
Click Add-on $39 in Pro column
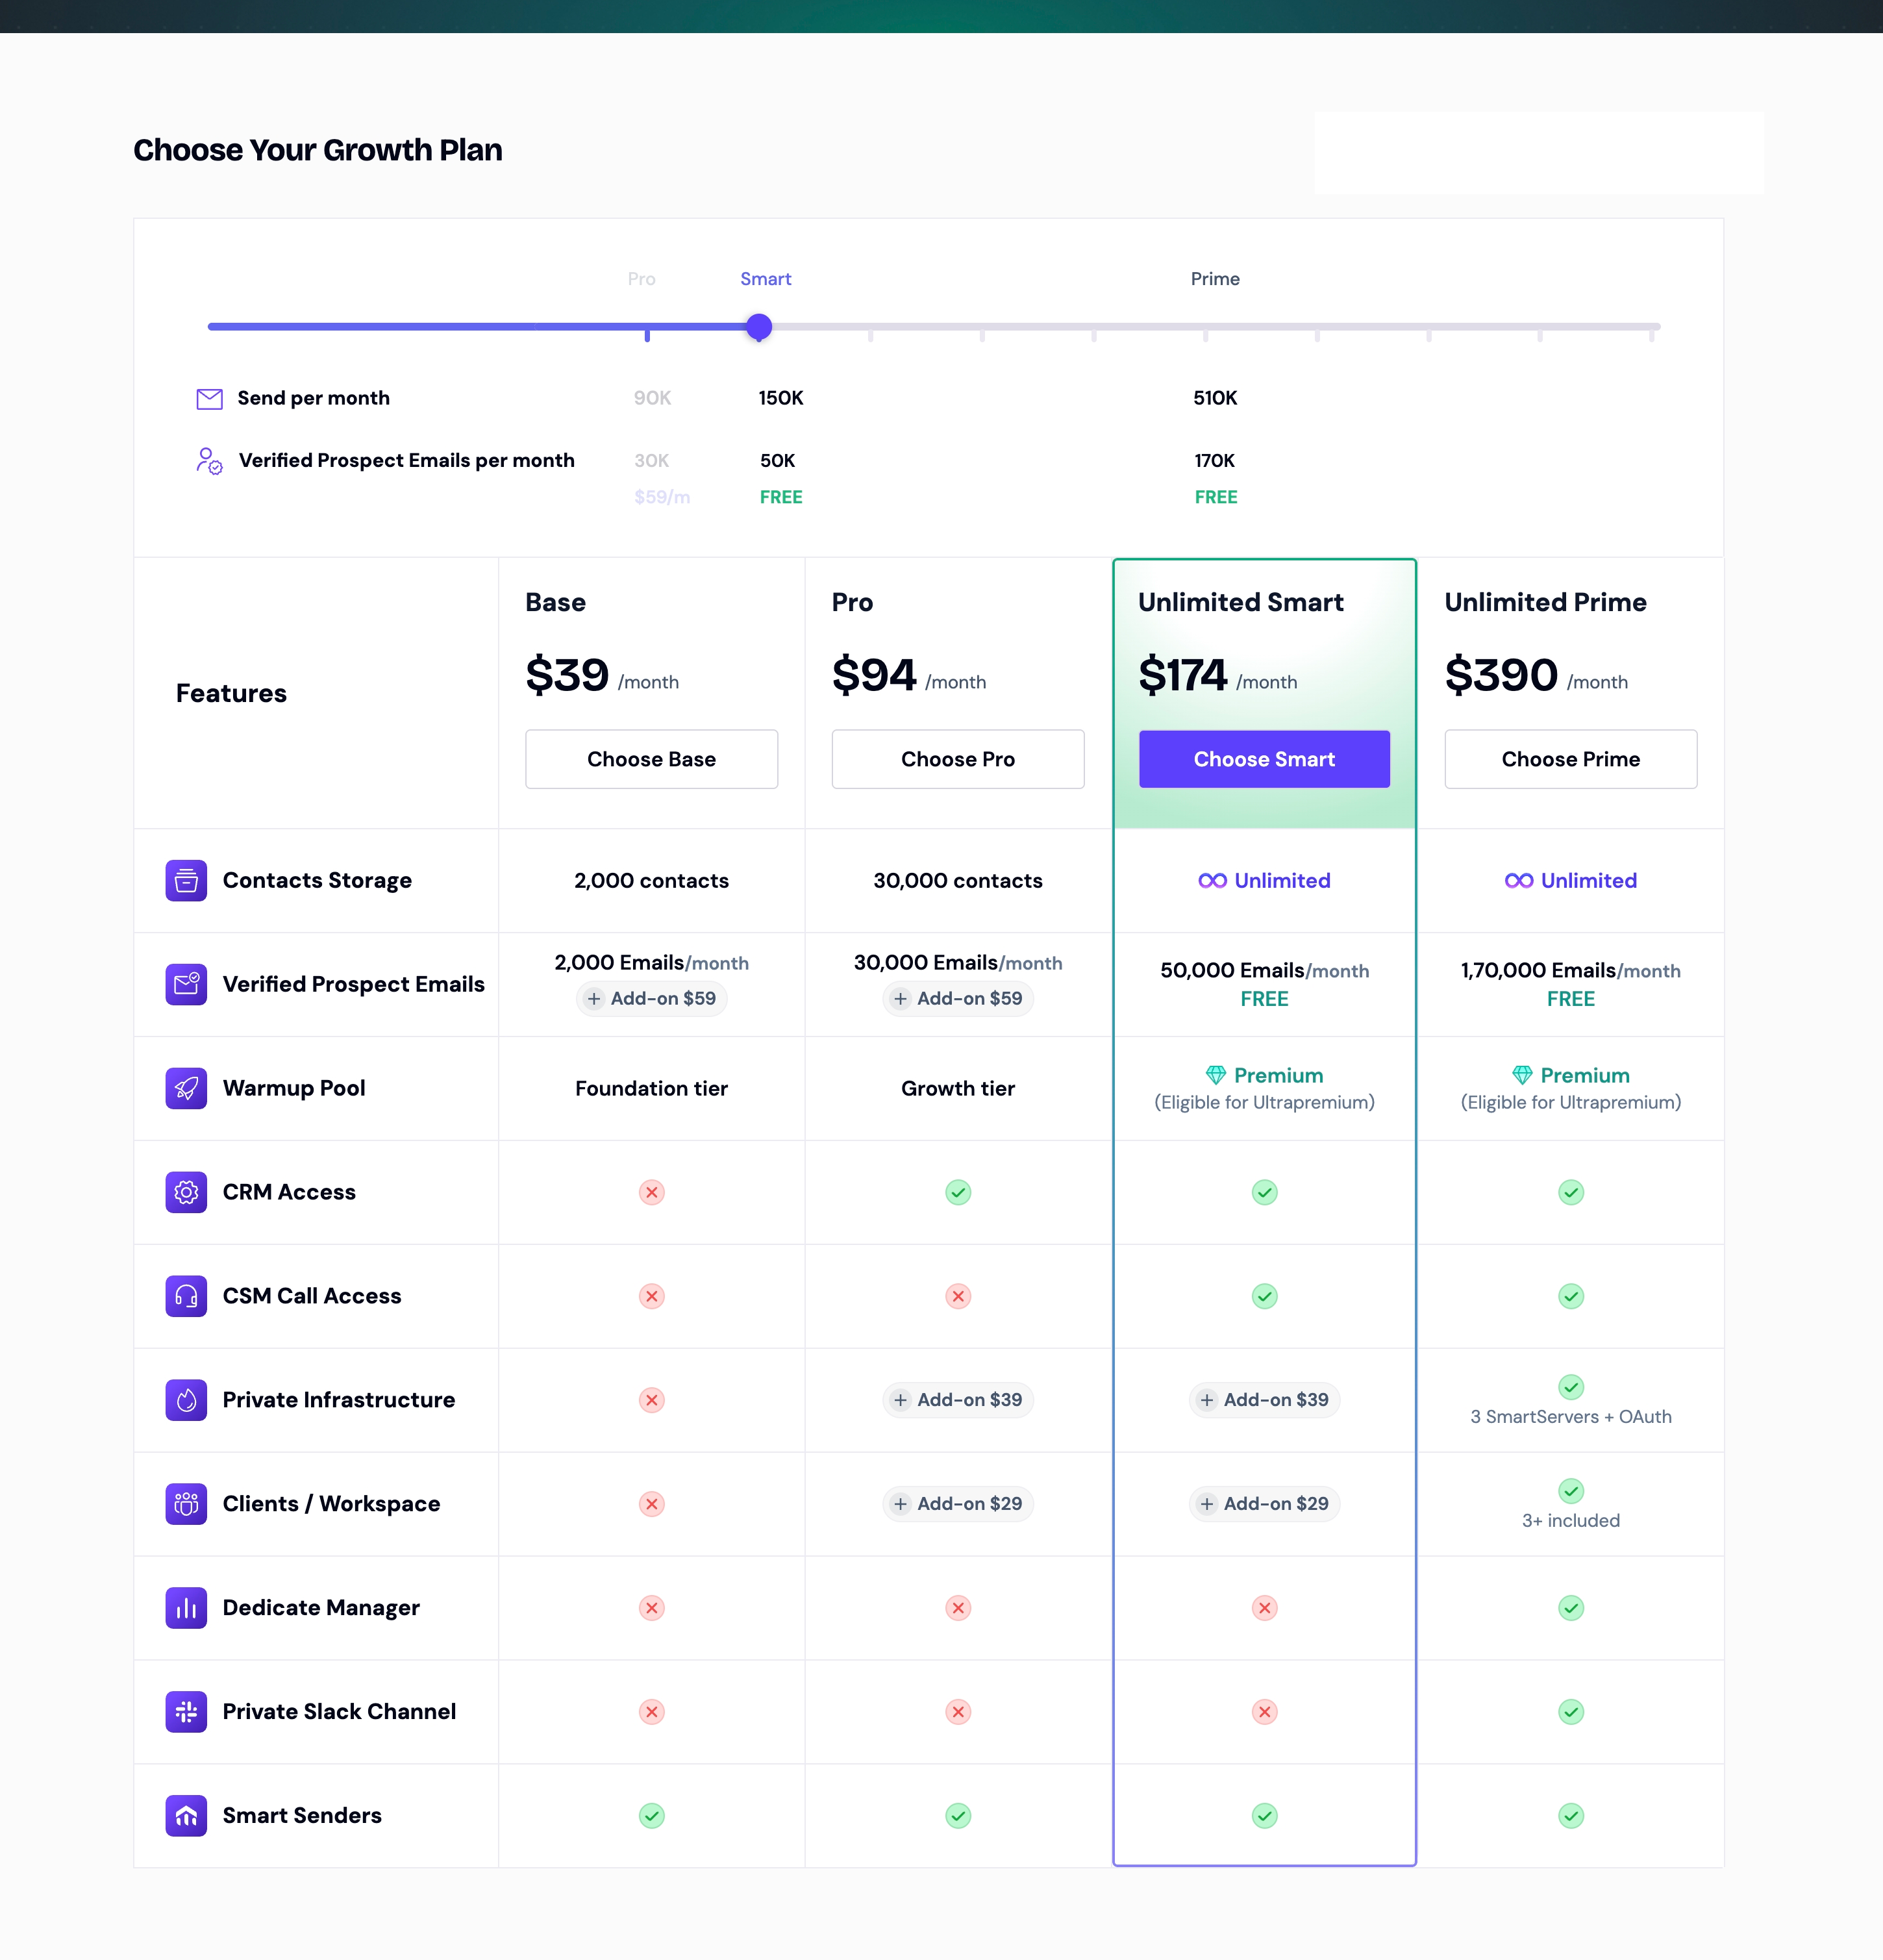[x=958, y=1400]
